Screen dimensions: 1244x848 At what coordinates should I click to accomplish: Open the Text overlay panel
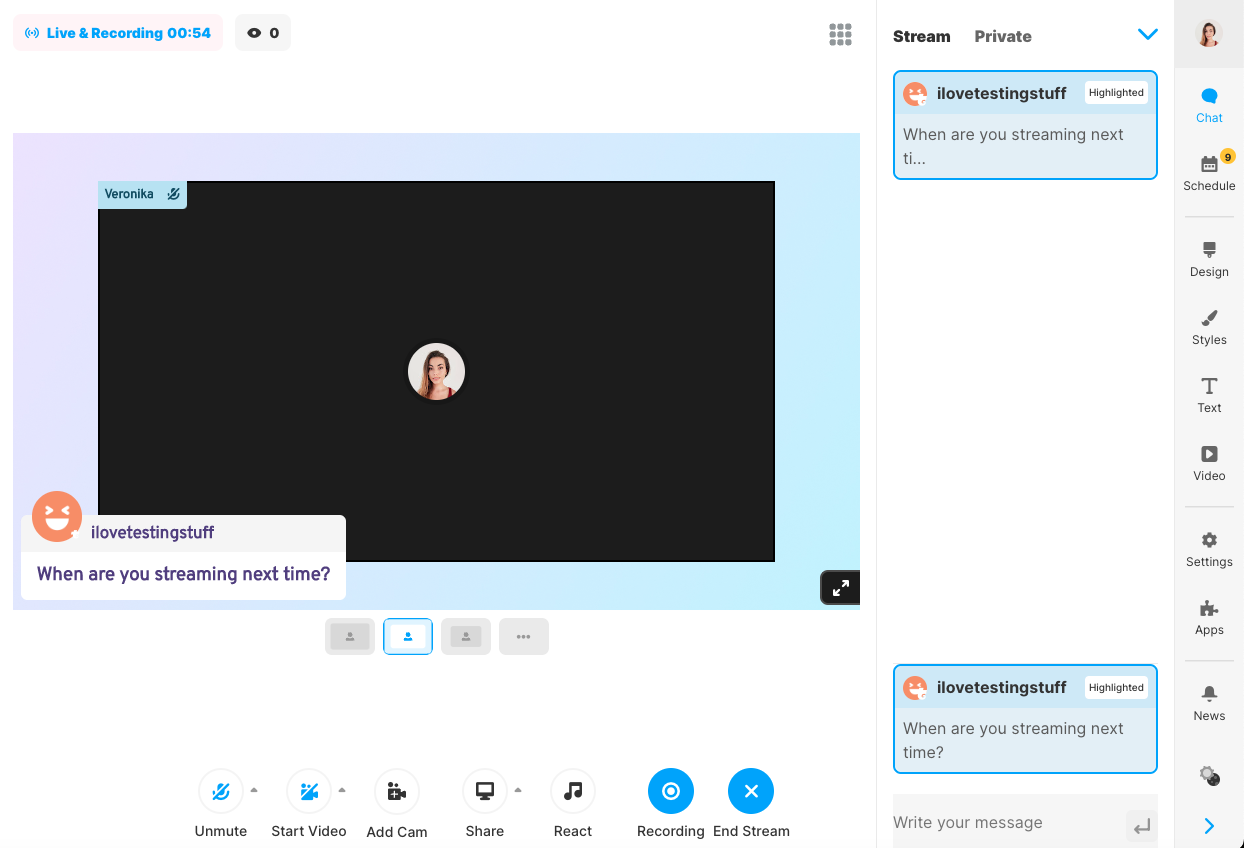[x=1209, y=395]
